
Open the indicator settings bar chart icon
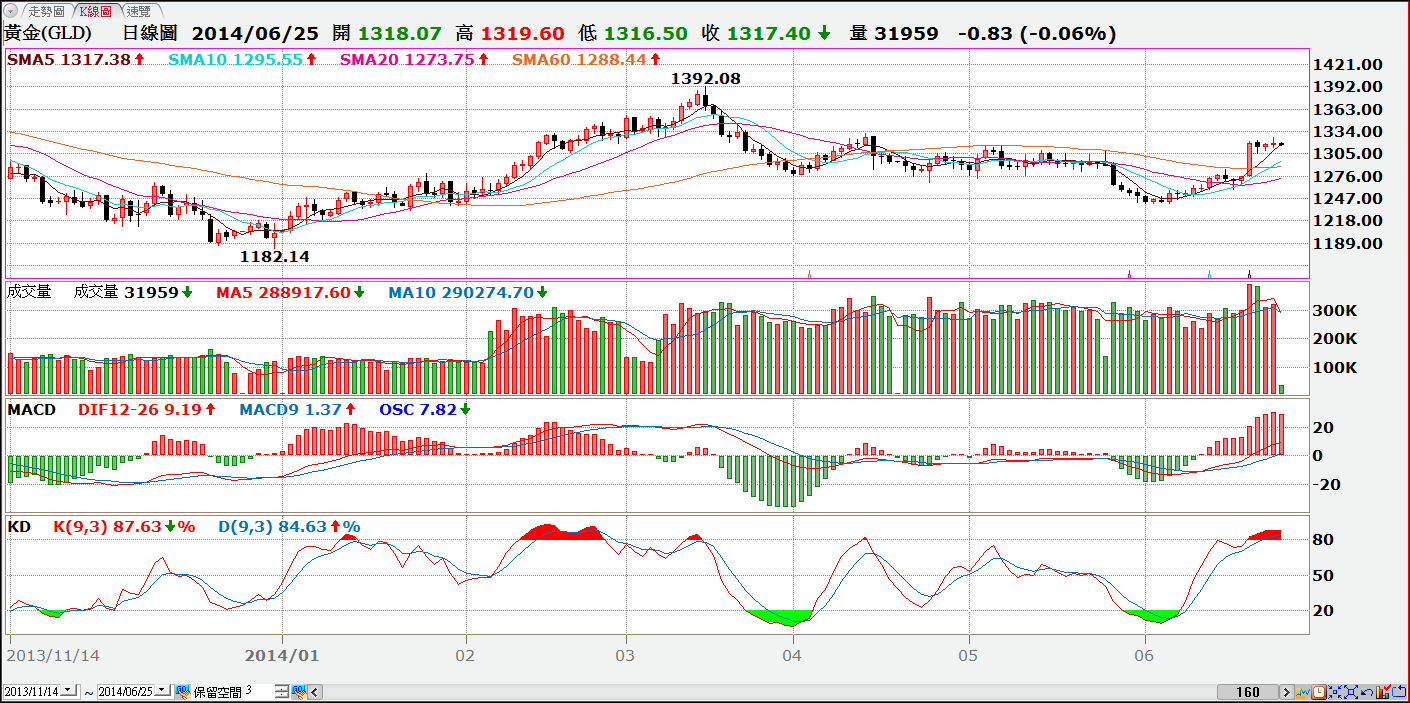pyautogui.click(x=1383, y=692)
